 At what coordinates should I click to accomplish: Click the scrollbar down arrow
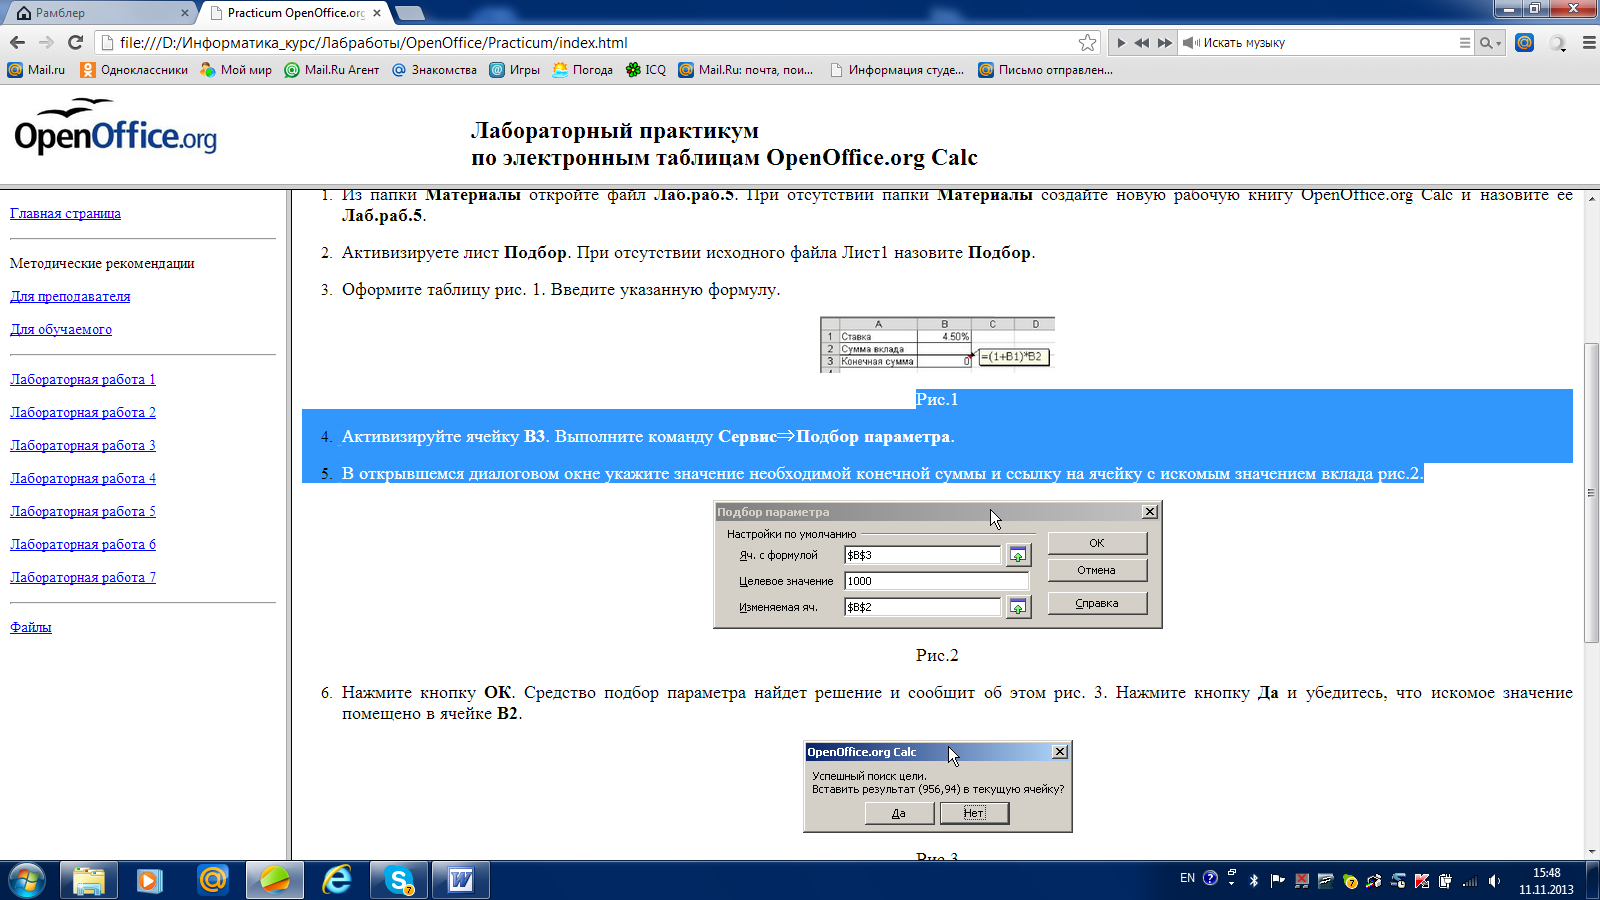(x=1591, y=852)
